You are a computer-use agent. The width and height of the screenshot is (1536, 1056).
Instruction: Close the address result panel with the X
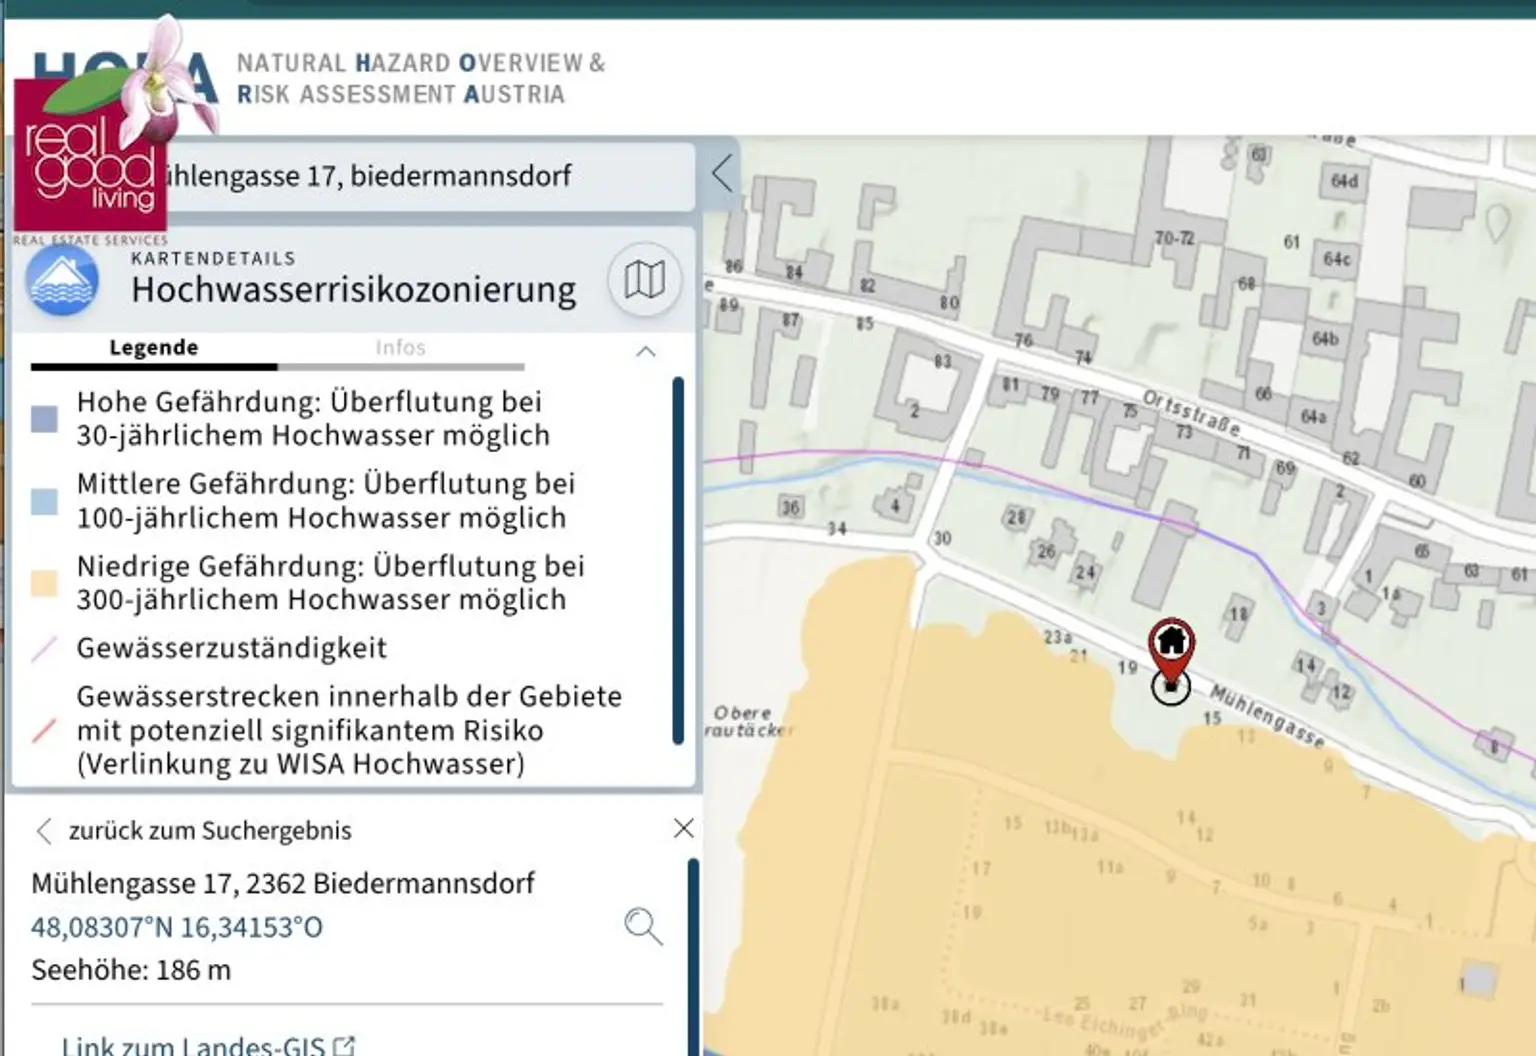(x=682, y=829)
